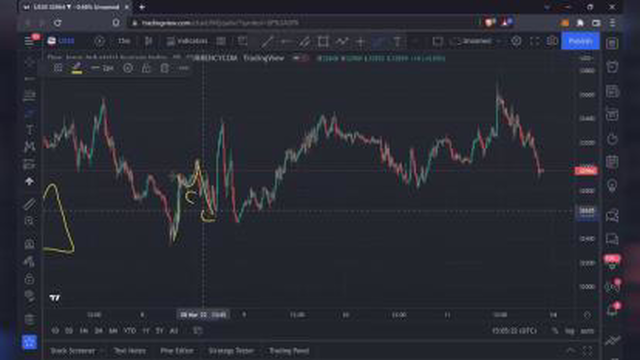The height and width of the screenshot is (360, 640).
Task: Toggle Magnet mode in left sidebar
Action: click(x=29, y=244)
